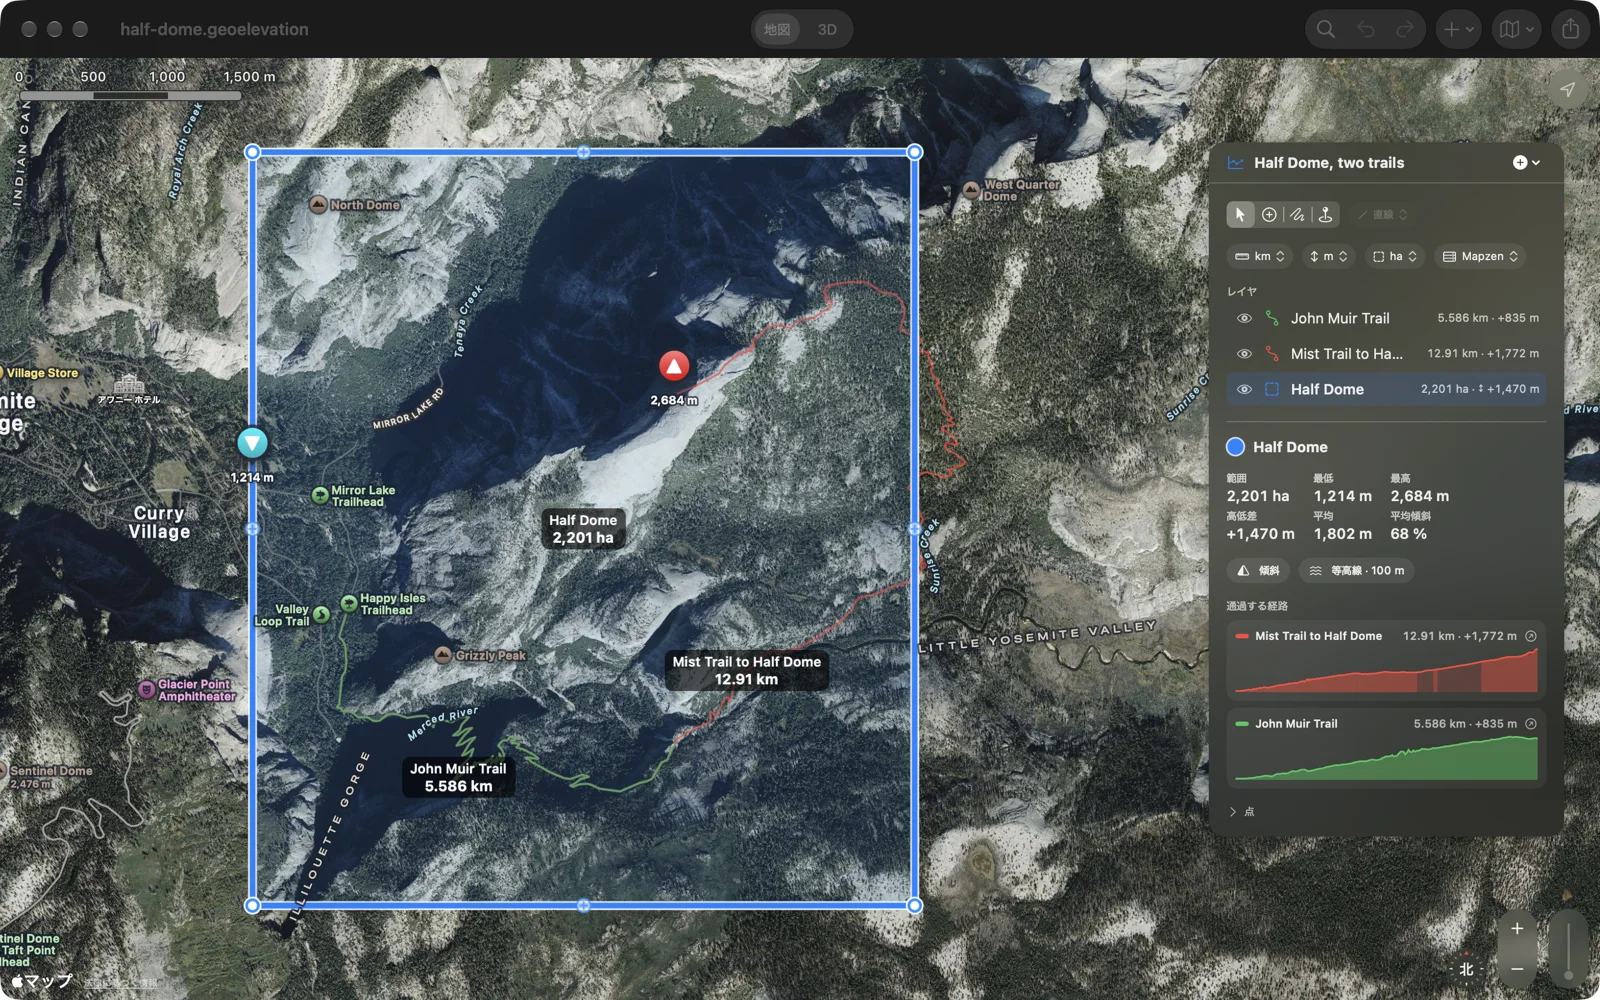Click the red highest point marker

click(x=674, y=367)
